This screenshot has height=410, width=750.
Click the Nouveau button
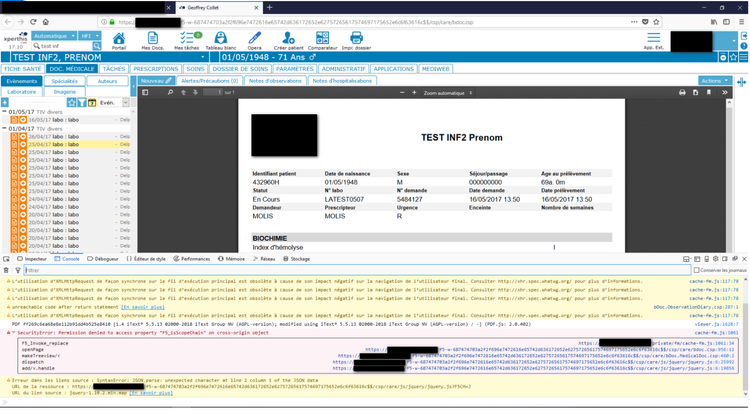156,81
